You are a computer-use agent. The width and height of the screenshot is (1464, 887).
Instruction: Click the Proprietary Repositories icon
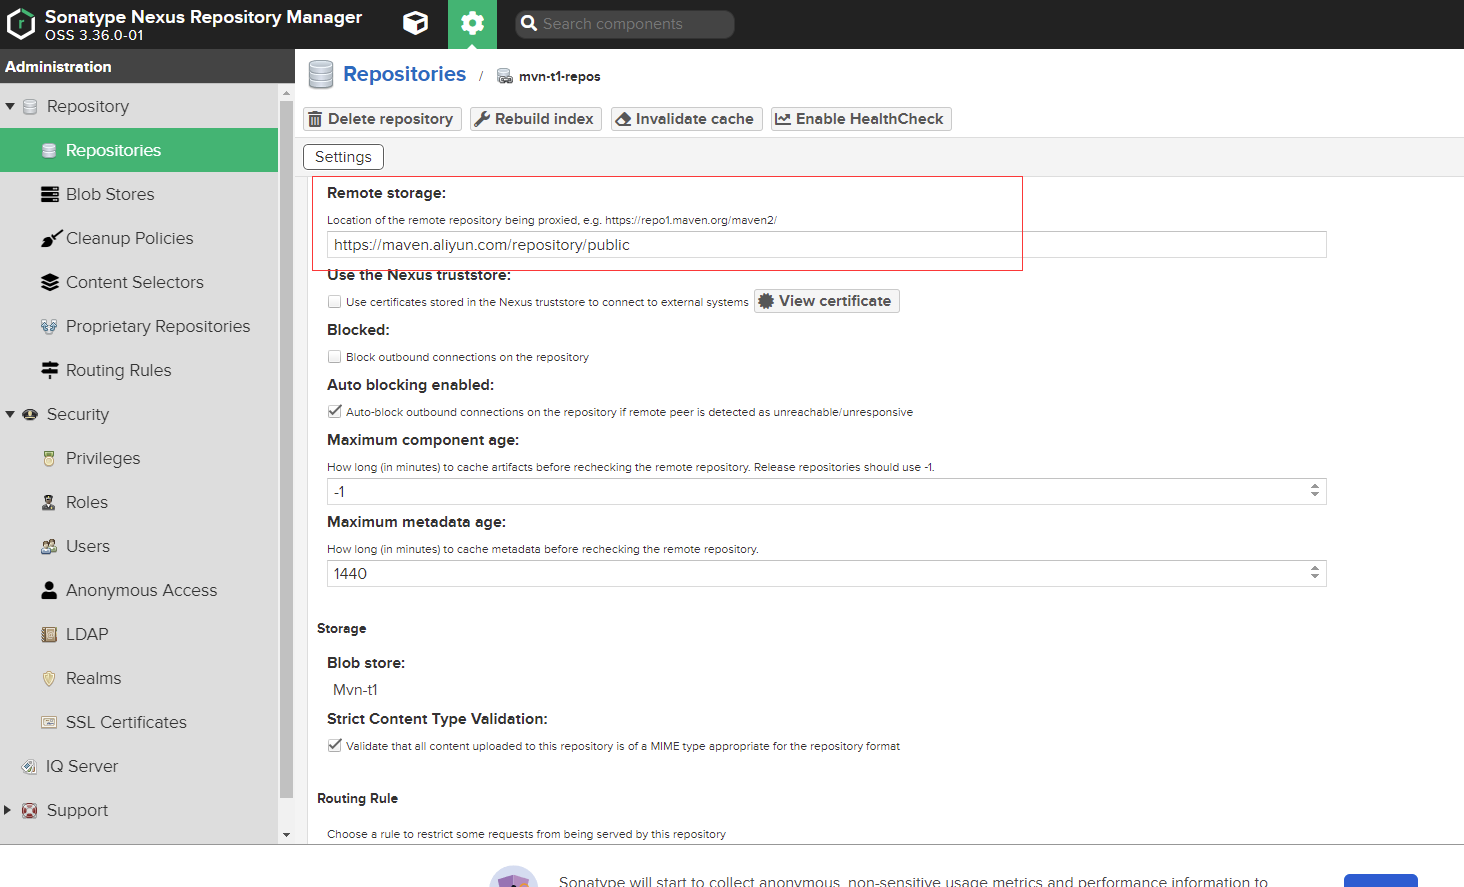tap(49, 326)
